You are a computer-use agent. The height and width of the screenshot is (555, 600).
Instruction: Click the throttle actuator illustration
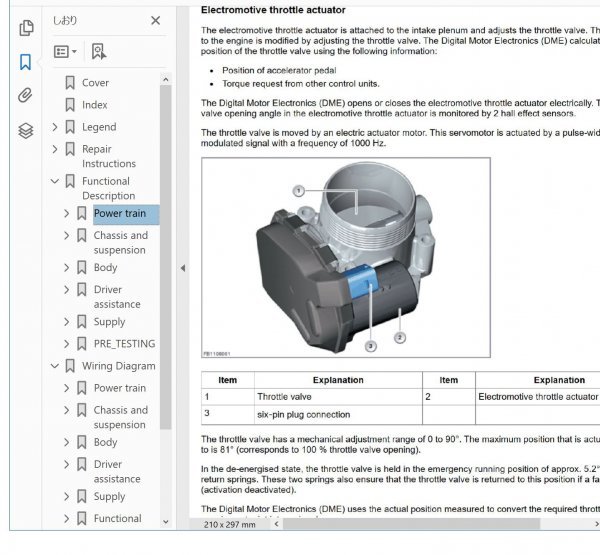click(x=346, y=258)
